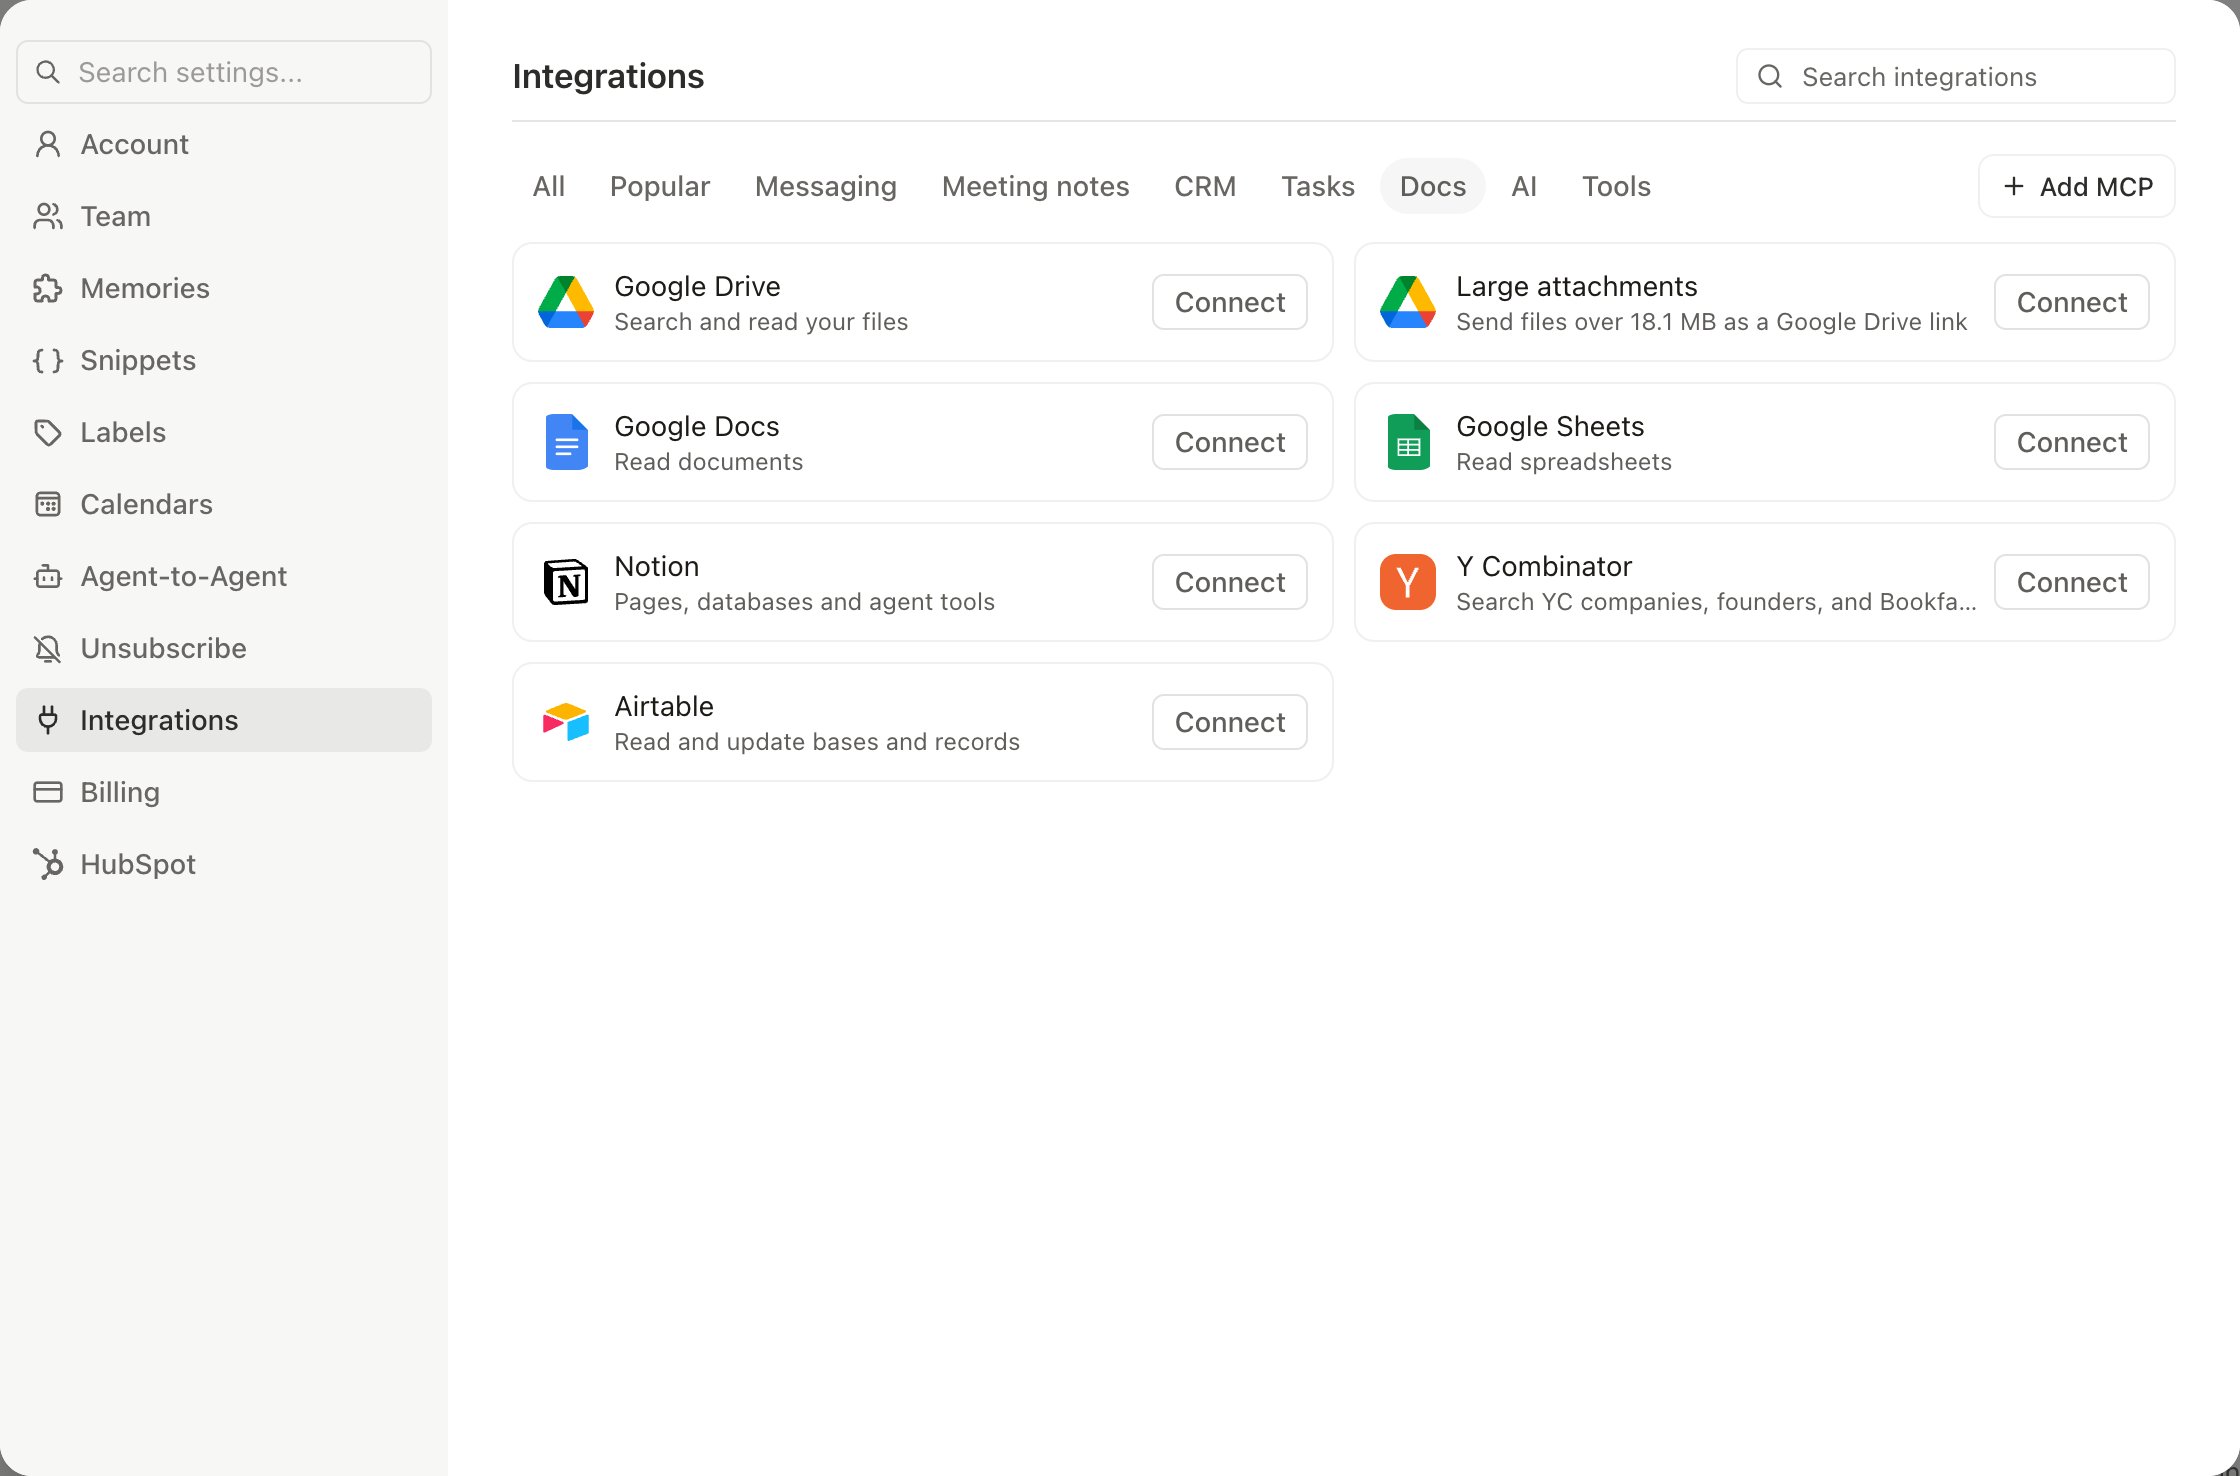Select the Docs tab
The width and height of the screenshot is (2240, 1476).
click(1433, 186)
